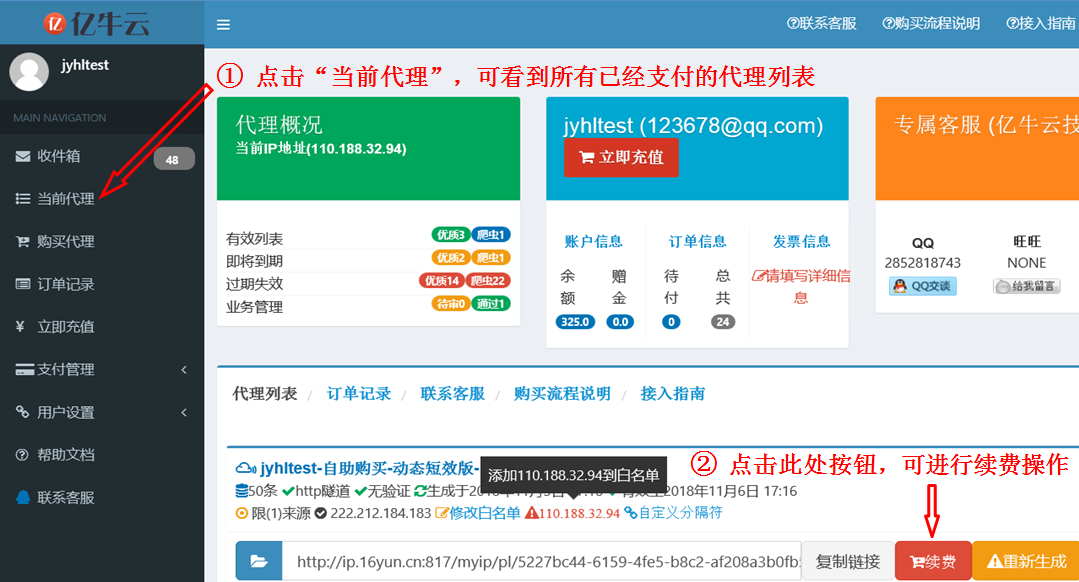Click the 爬虫1 badge in 有效列表
Screen dimensions: 1079x582
[x=491, y=235]
